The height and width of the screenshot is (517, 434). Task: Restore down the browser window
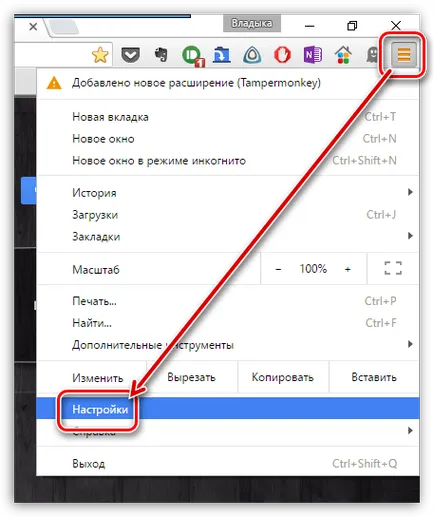coord(352,26)
